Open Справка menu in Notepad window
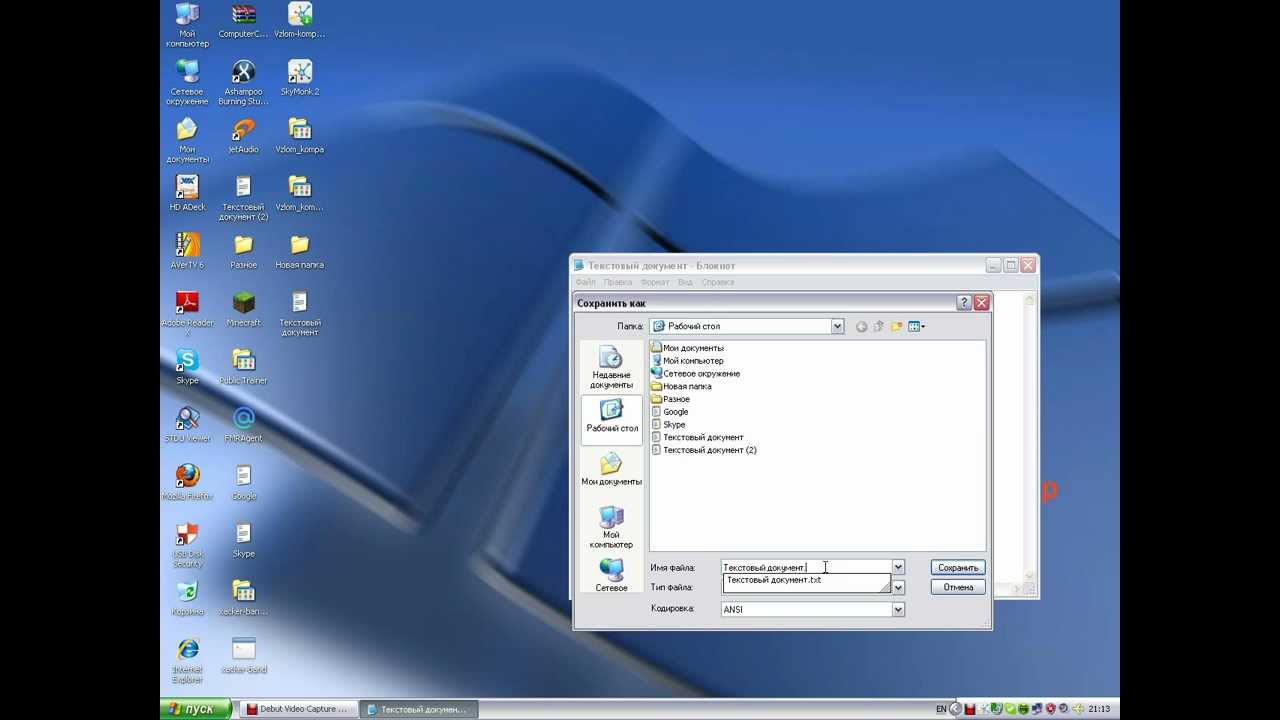The image size is (1280, 720). click(x=718, y=283)
